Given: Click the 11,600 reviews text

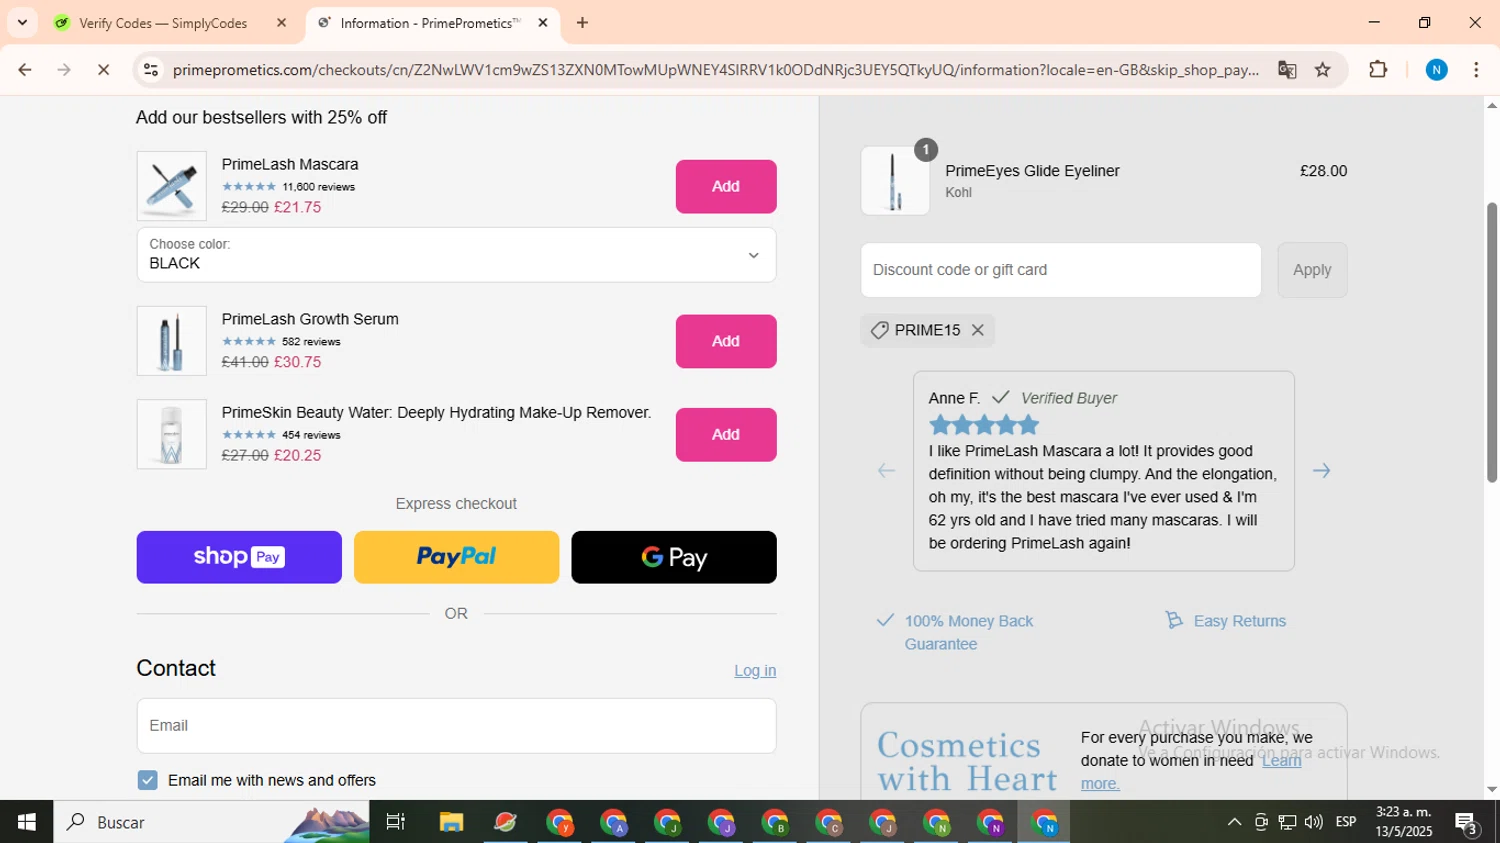Looking at the screenshot, I should (318, 187).
